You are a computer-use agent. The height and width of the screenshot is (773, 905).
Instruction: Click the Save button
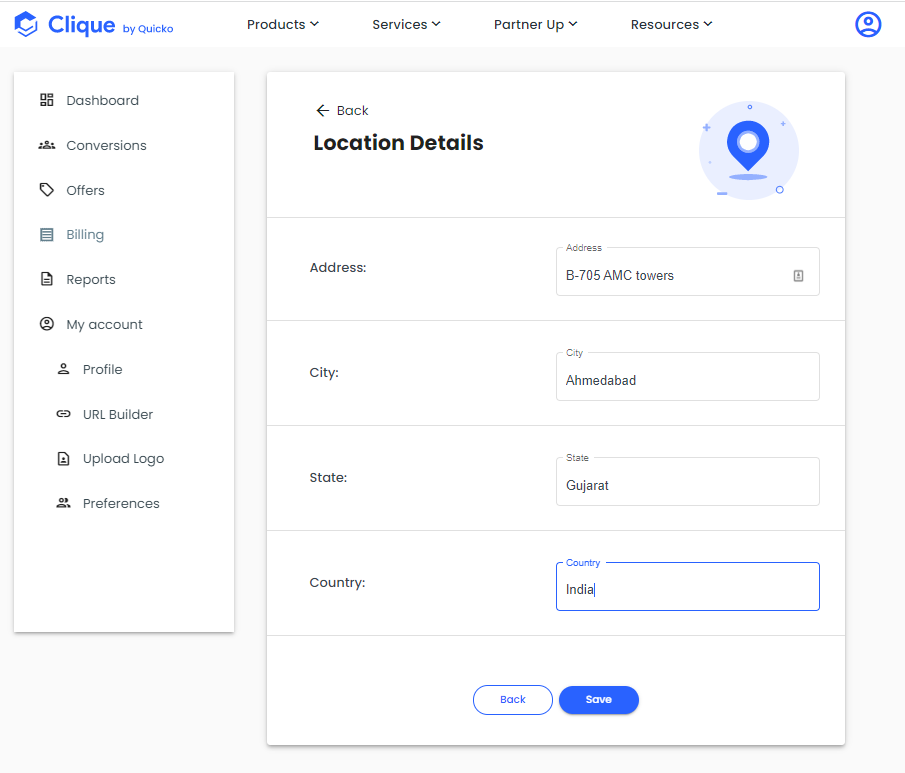coord(599,700)
